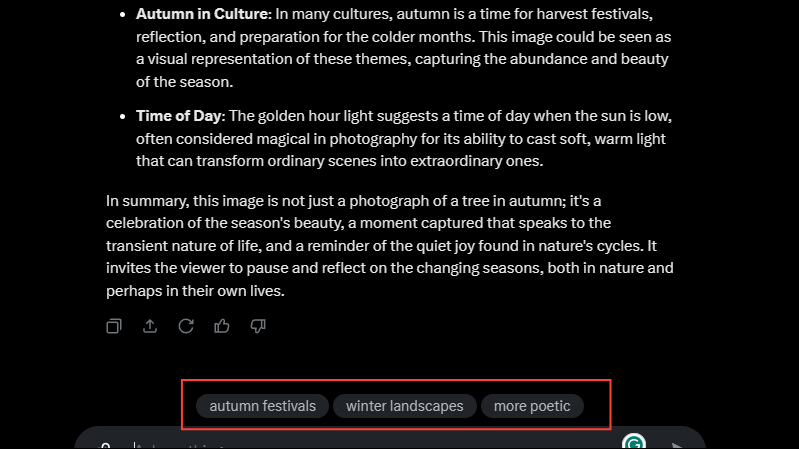The image size is (799, 449).
Task: Choose the "winter landscapes" suggestion chip
Action: (x=405, y=406)
